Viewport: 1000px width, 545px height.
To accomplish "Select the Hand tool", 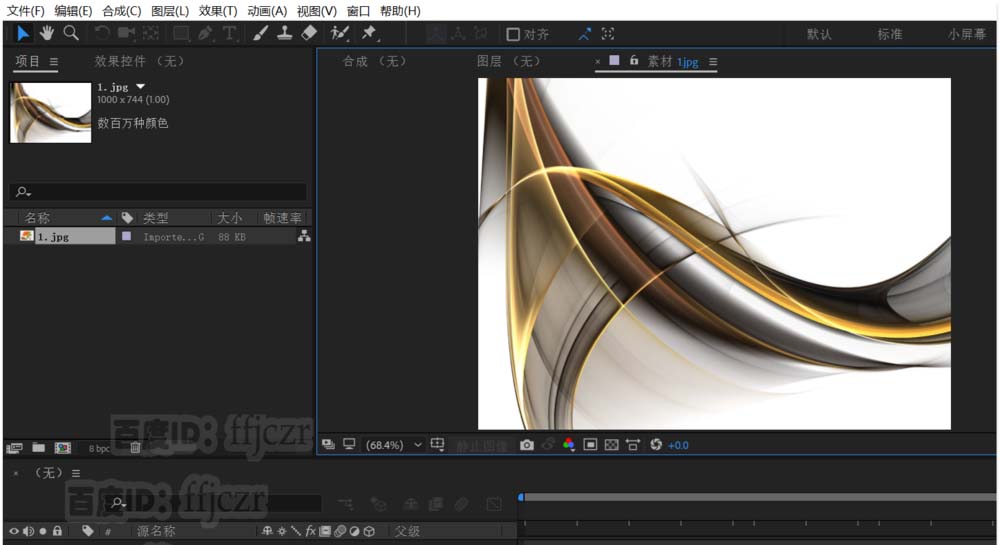I will (x=47, y=33).
